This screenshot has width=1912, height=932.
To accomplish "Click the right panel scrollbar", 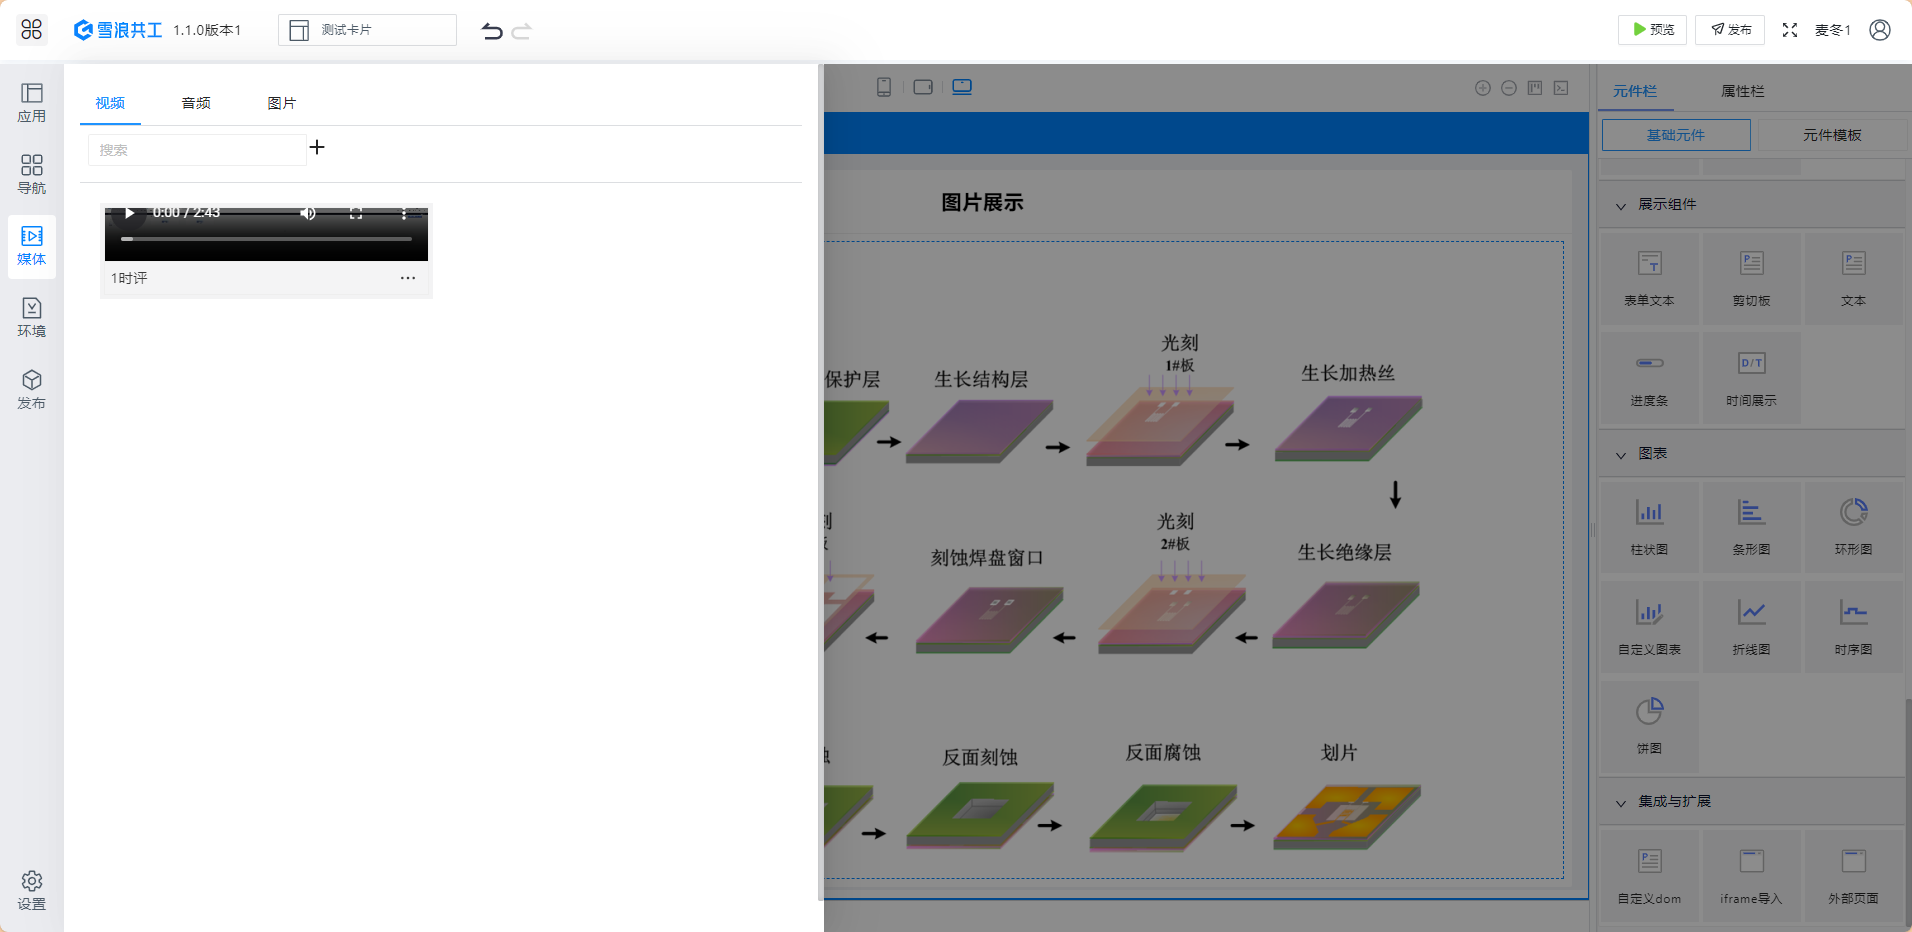I will pos(1908,810).
